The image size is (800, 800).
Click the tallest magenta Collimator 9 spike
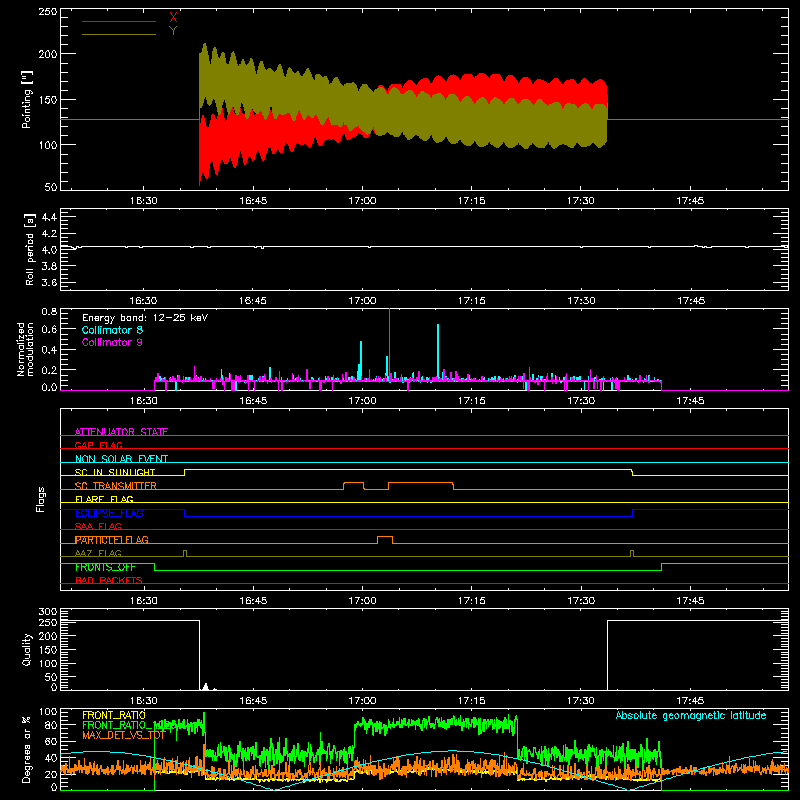(x=389, y=343)
